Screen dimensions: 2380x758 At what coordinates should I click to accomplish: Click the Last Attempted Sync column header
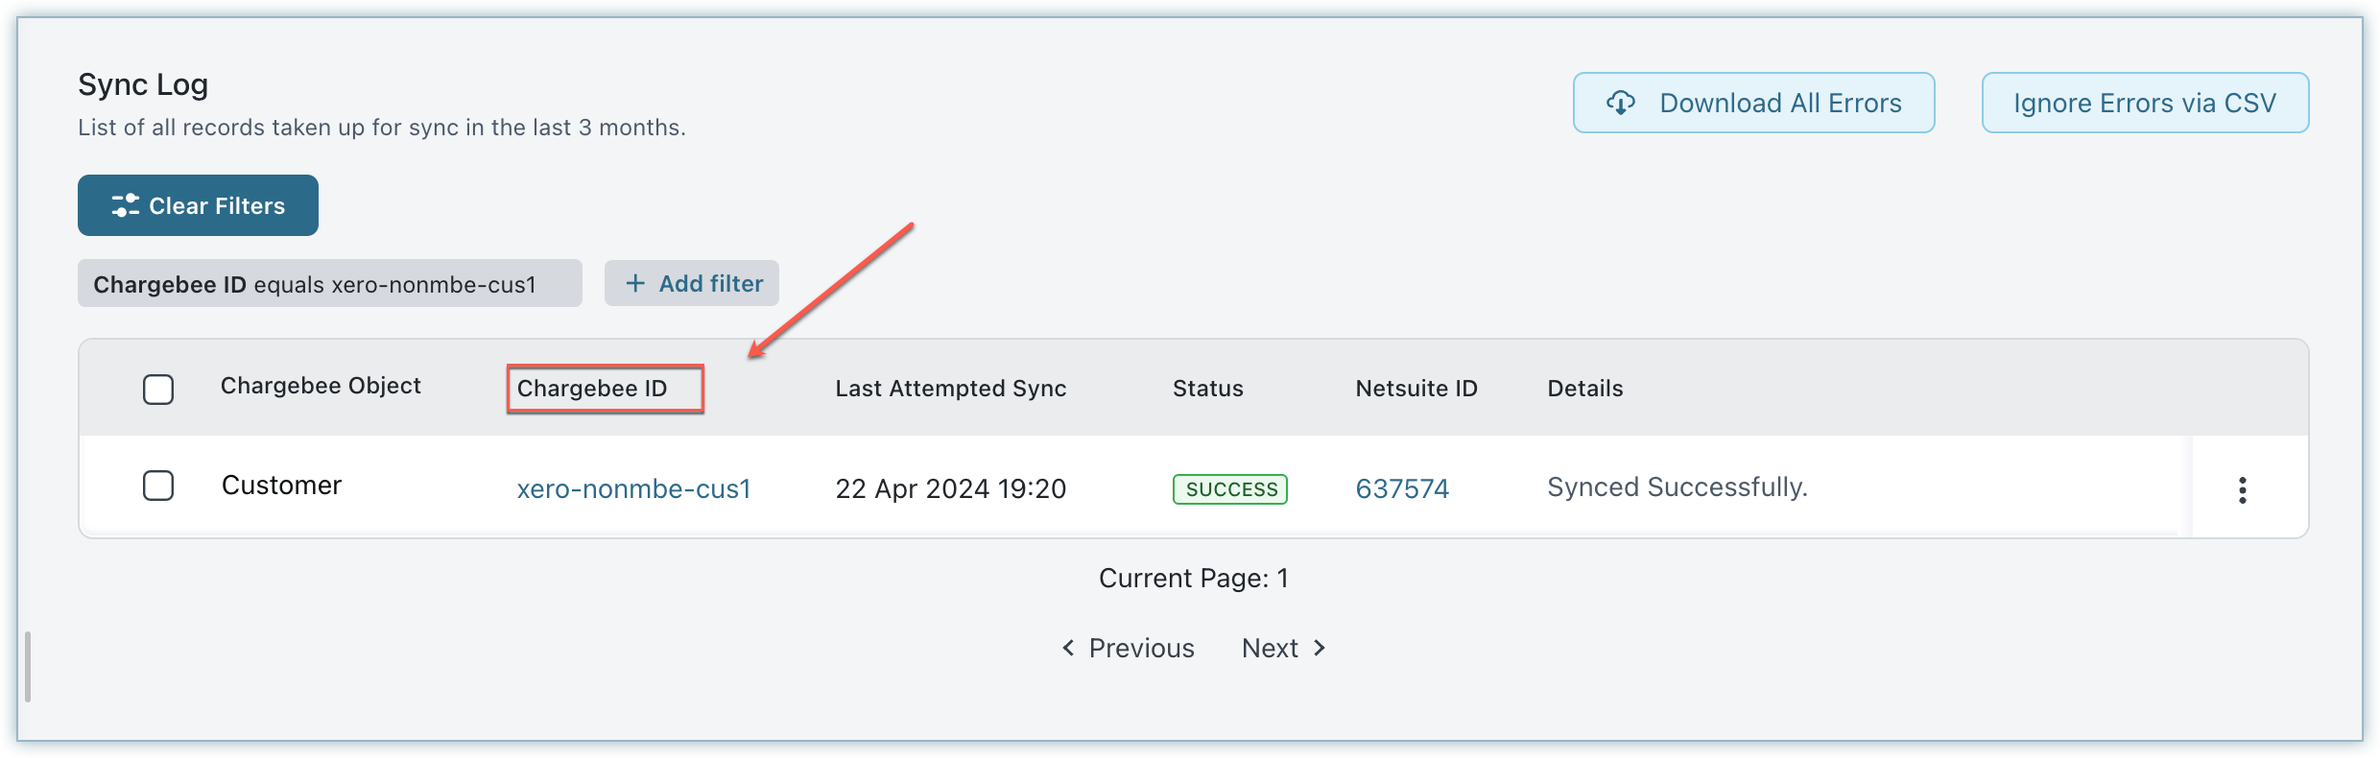point(950,389)
